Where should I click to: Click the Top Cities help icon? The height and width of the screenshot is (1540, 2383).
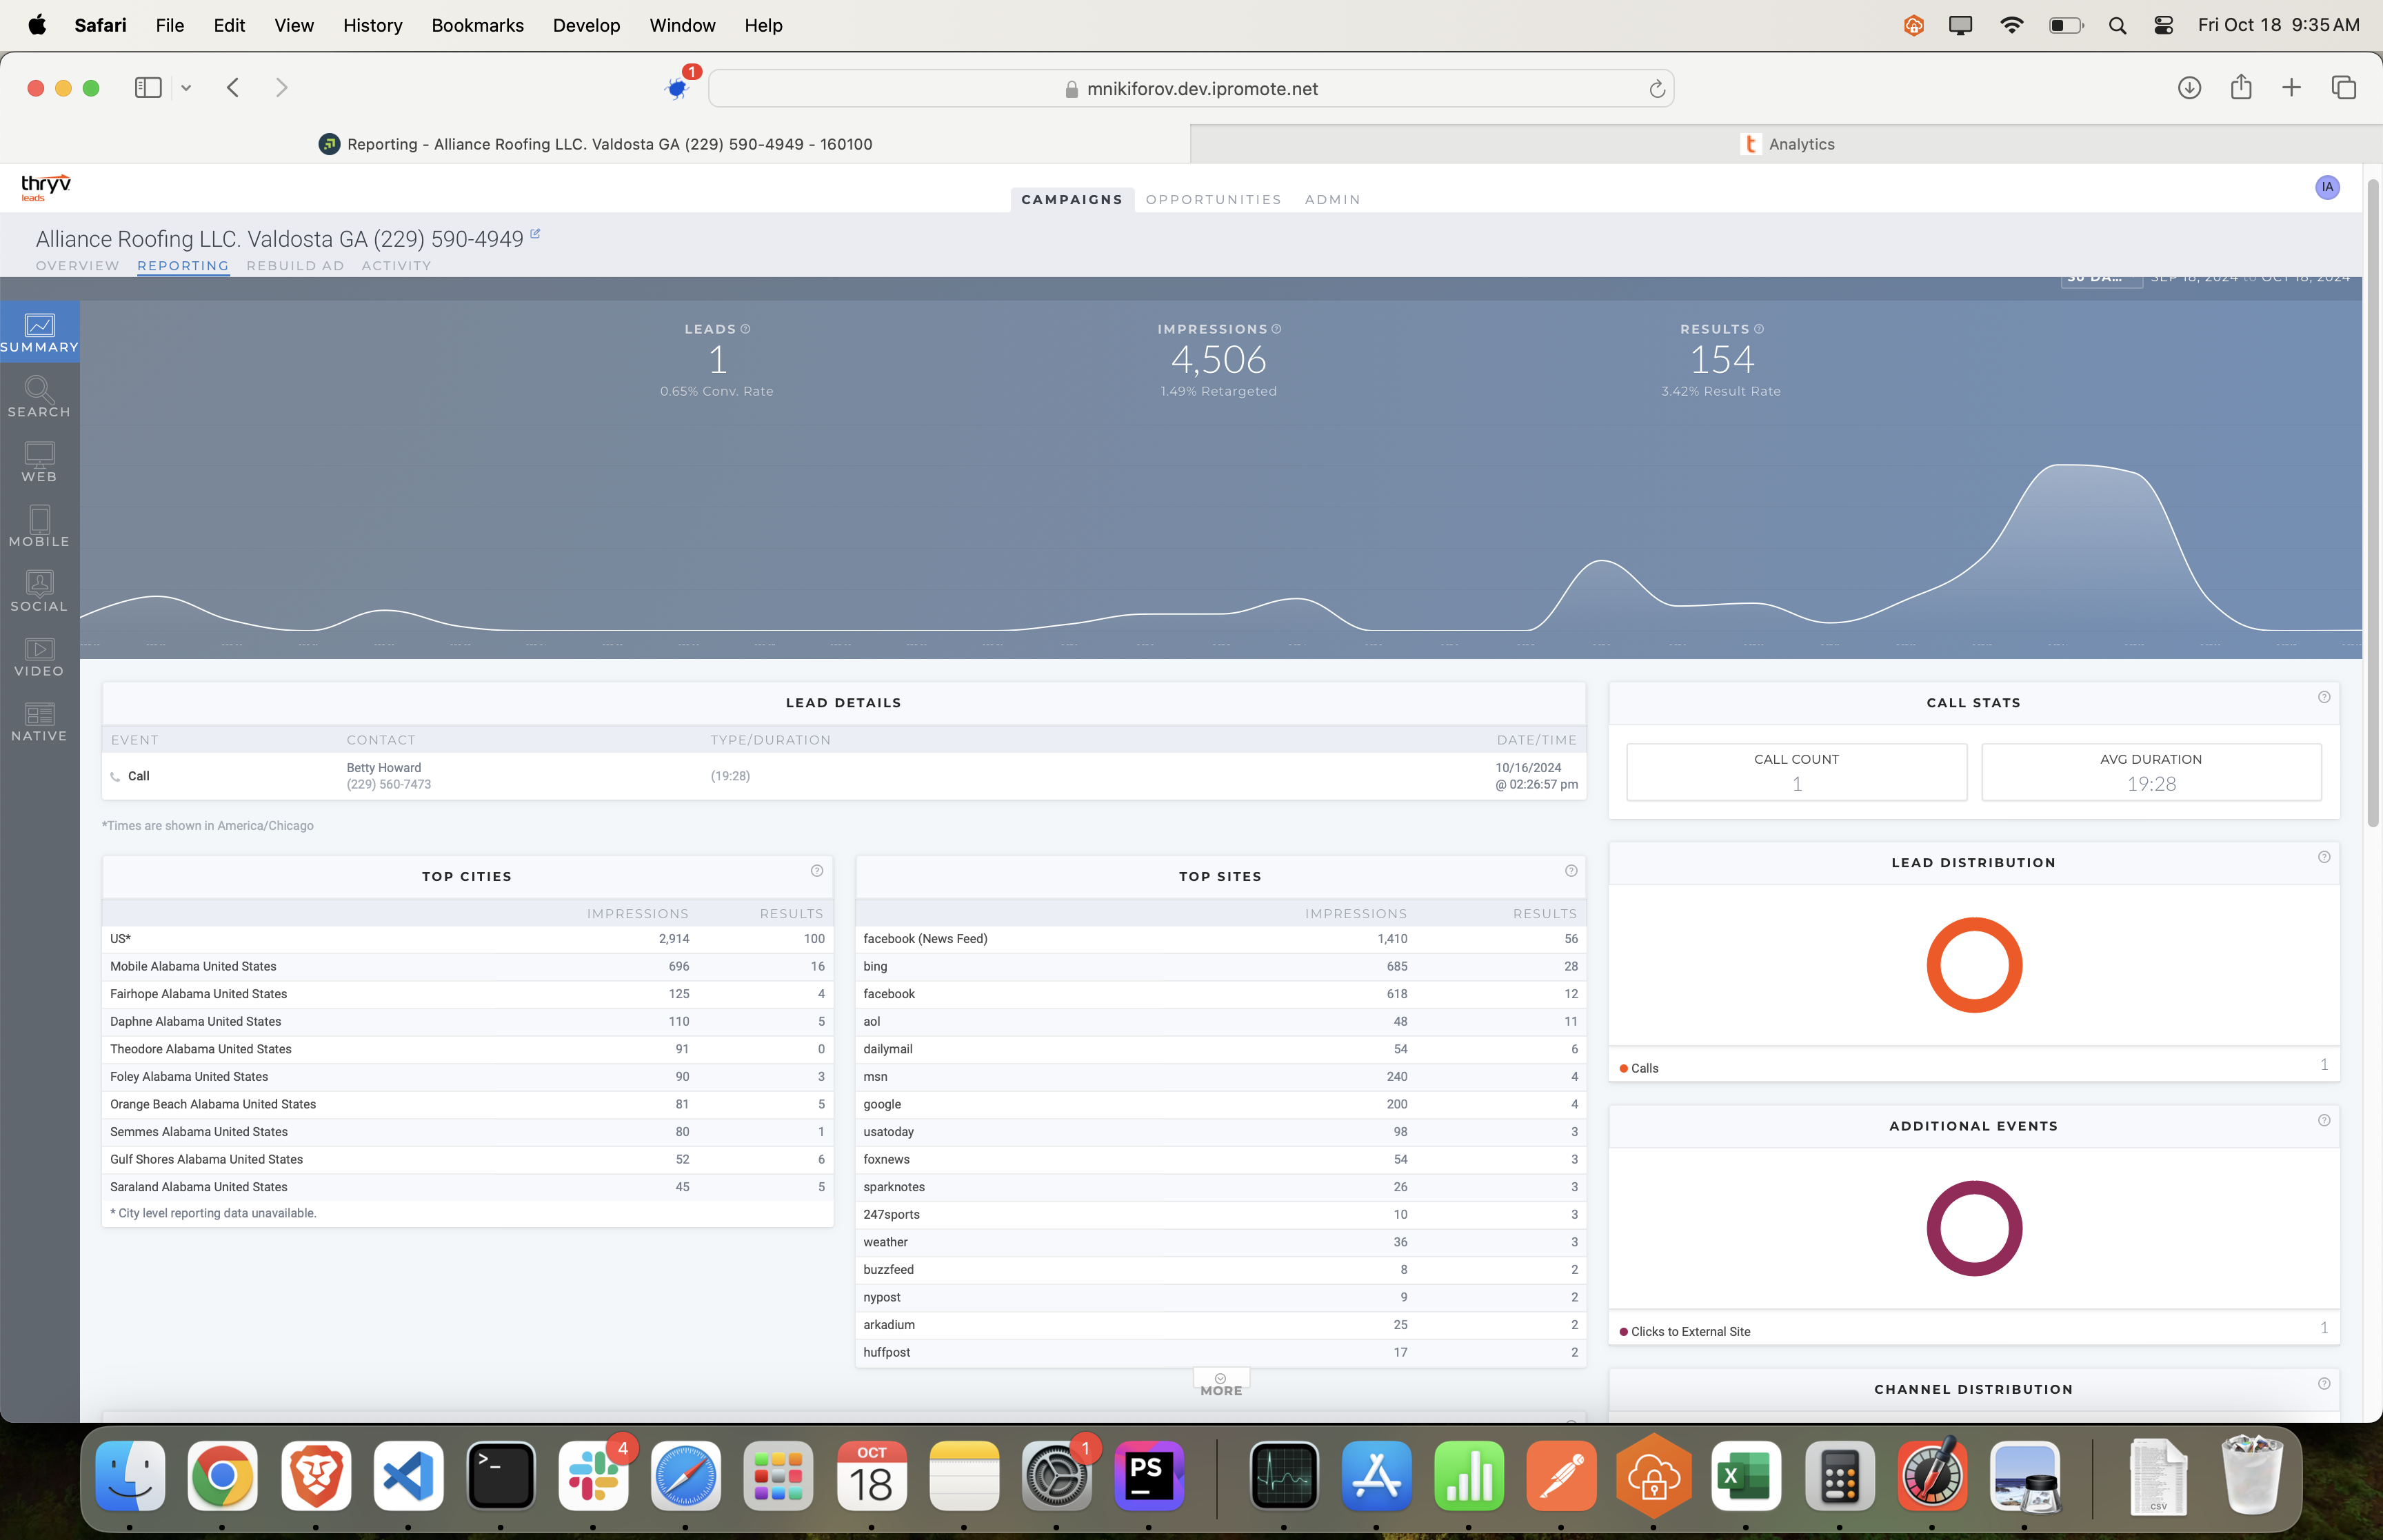[x=817, y=871]
